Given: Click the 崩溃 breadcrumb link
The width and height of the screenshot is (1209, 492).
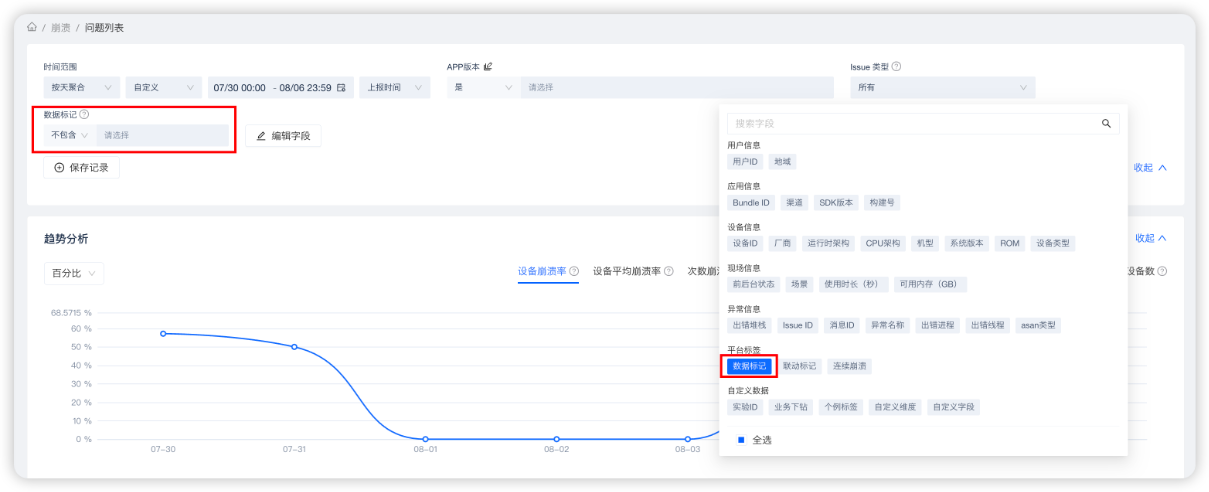Looking at the screenshot, I should 61,27.
